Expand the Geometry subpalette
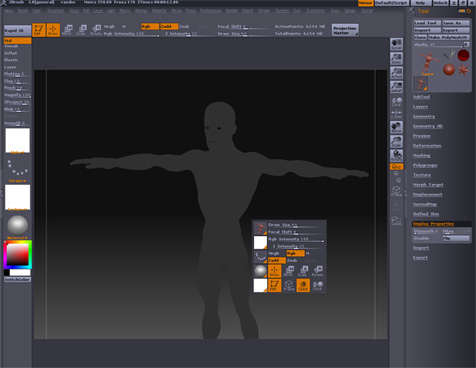 point(424,116)
